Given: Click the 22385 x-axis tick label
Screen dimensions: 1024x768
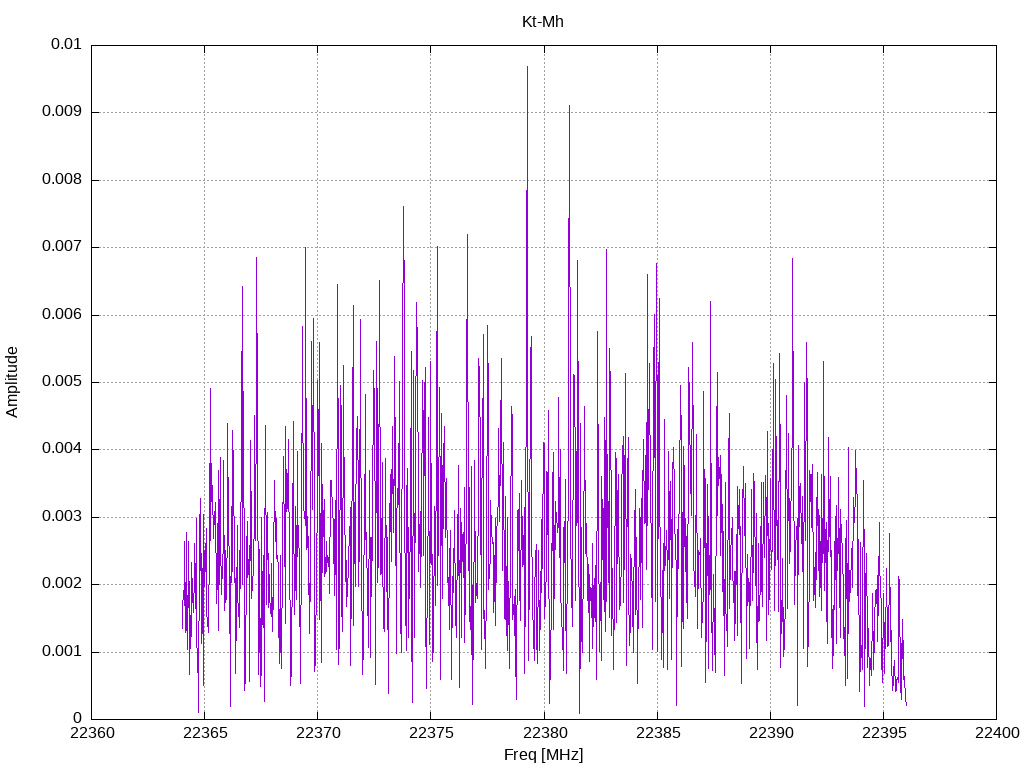Looking at the screenshot, I should [x=658, y=733].
